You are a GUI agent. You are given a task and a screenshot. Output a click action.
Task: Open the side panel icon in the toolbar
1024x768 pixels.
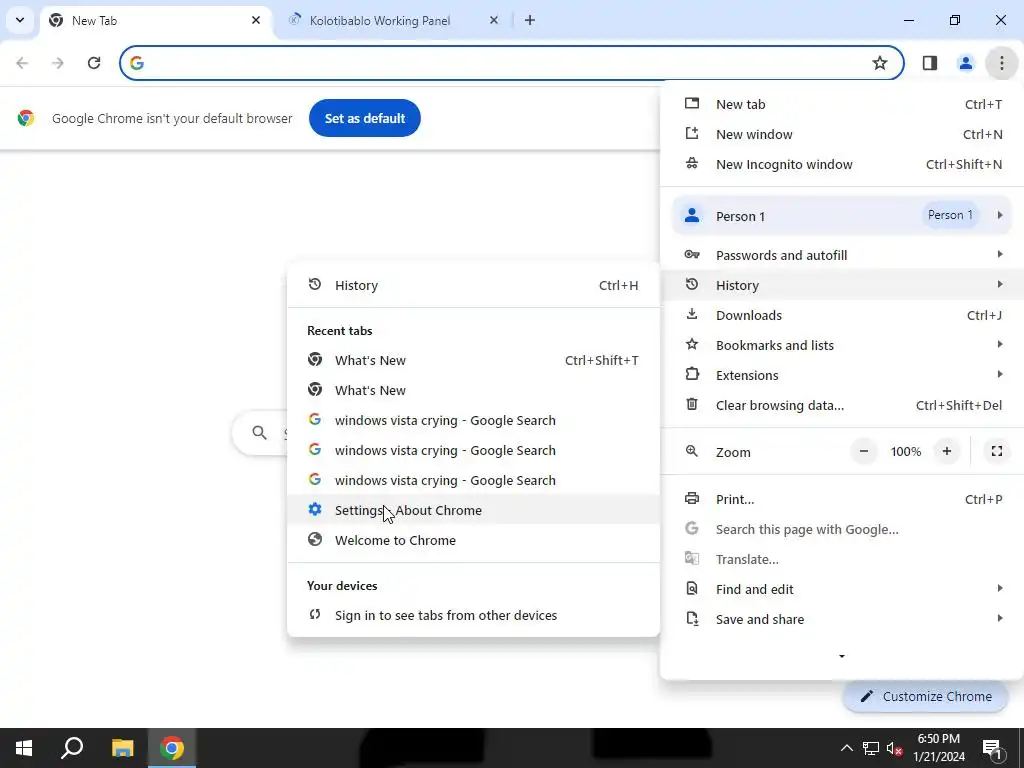929,63
